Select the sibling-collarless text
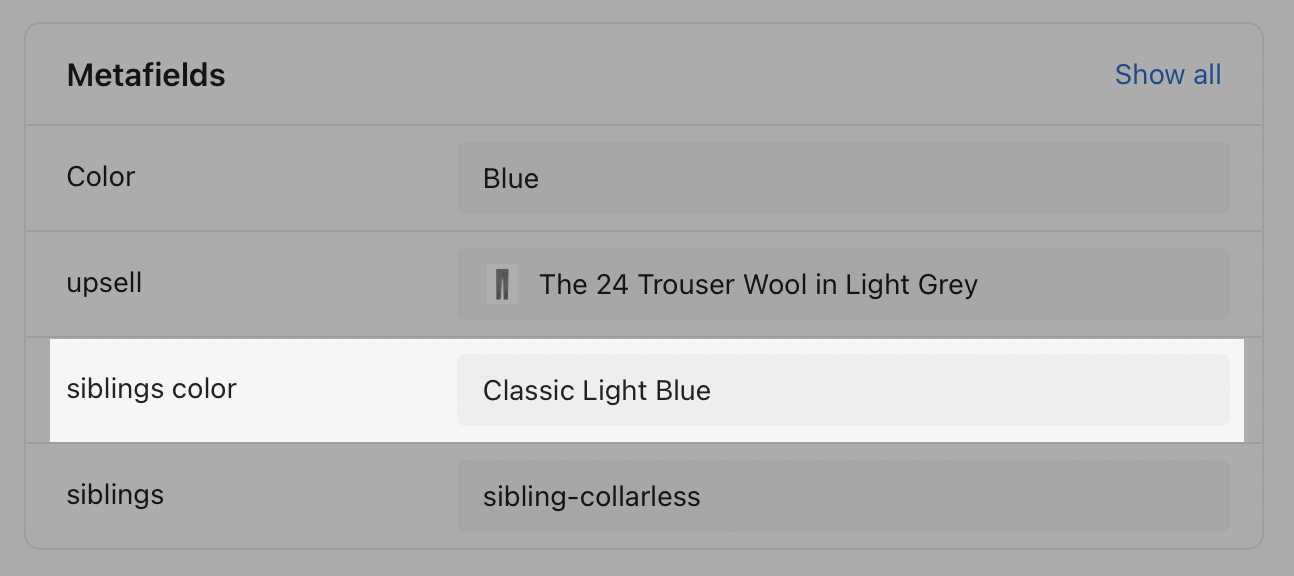This screenshot has height=576, width=1294. (591, 497)
